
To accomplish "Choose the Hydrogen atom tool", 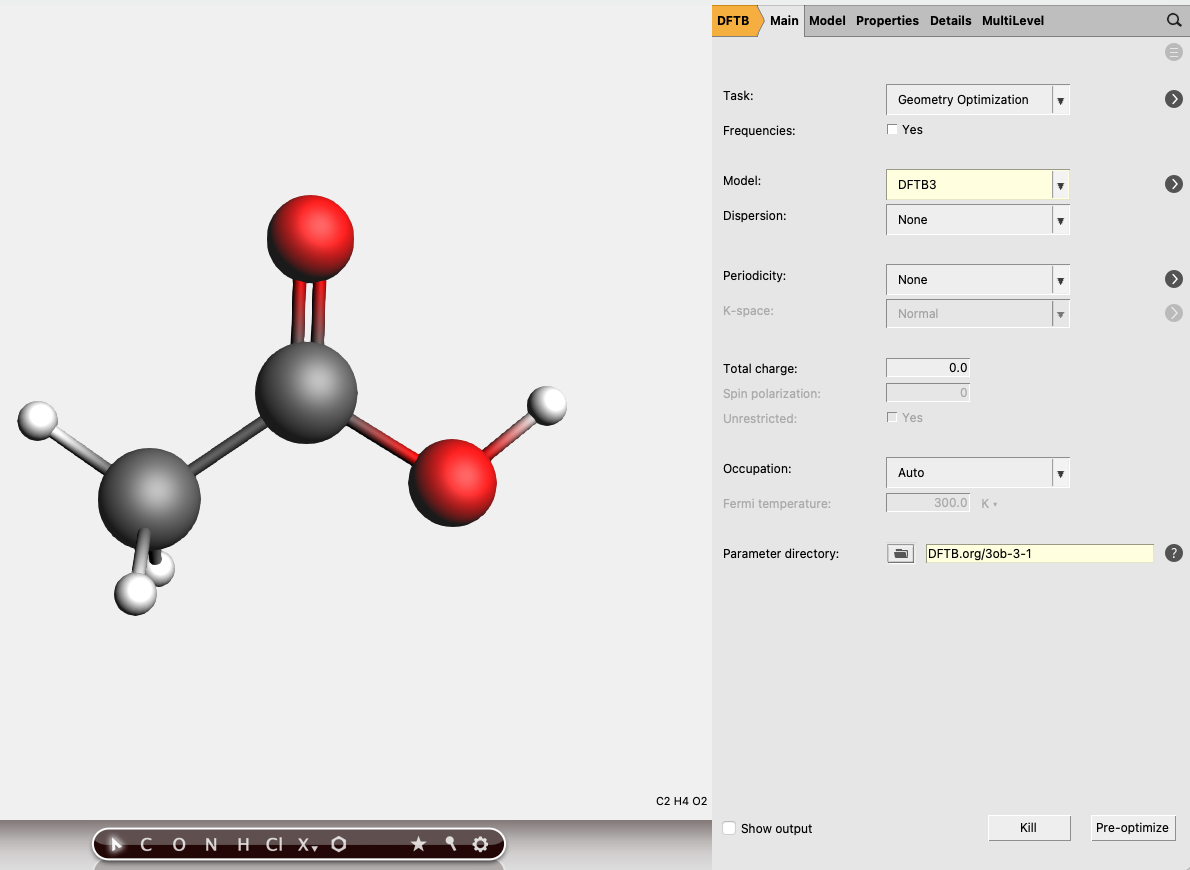I will pyautogui.click(x=241, y=845).
